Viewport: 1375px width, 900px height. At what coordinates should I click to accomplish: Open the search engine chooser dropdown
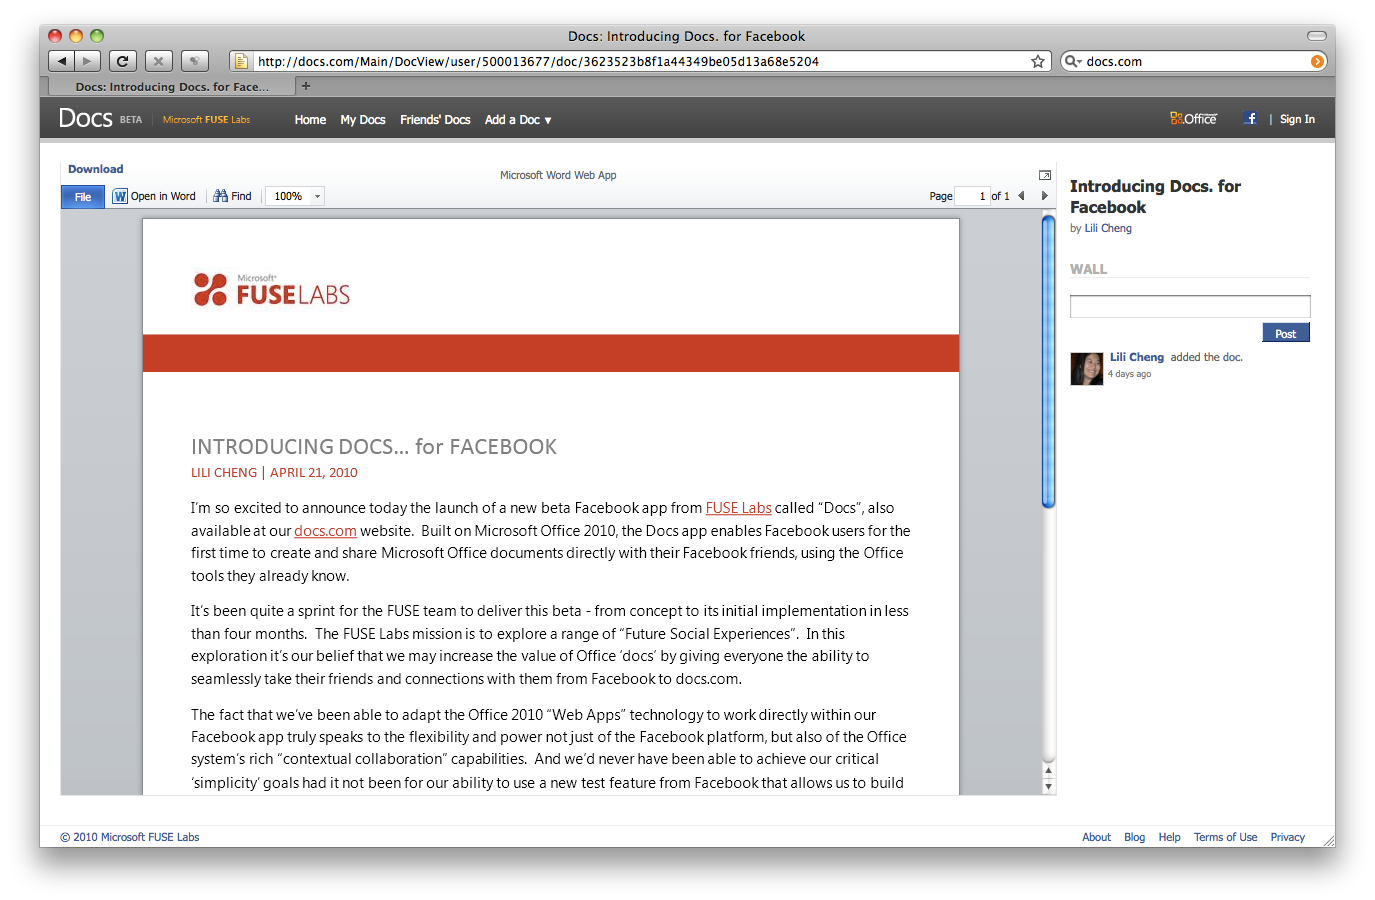pos(1079,62)
